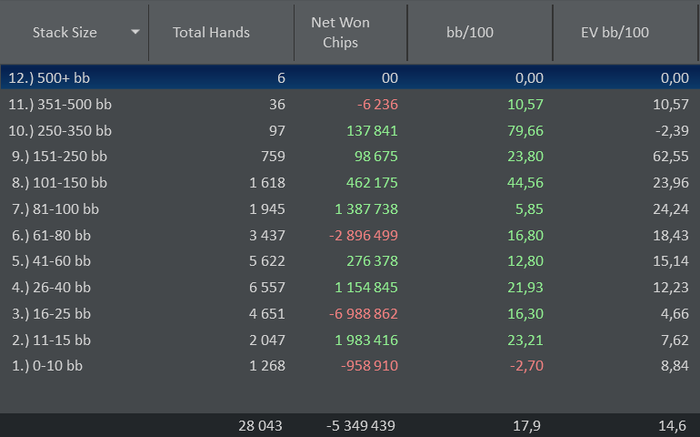Click the net won total -5 349 439
700x437 pixels.
point(362,425)
